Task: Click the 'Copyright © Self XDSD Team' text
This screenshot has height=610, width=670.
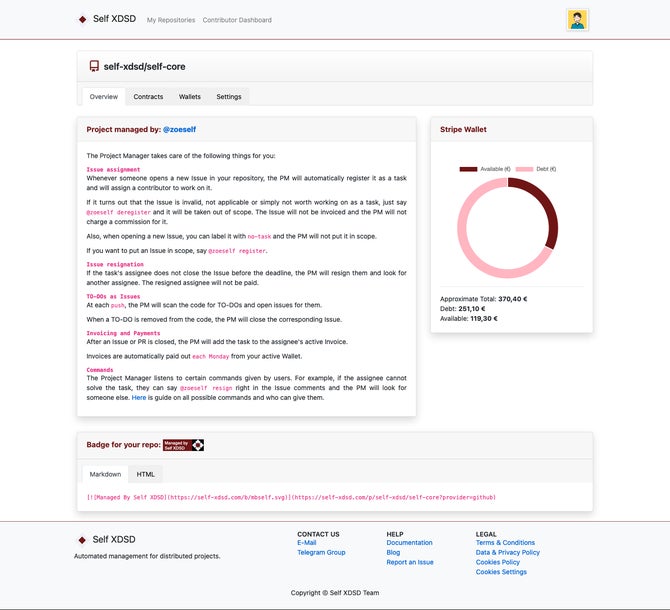Action: point(335,593)
